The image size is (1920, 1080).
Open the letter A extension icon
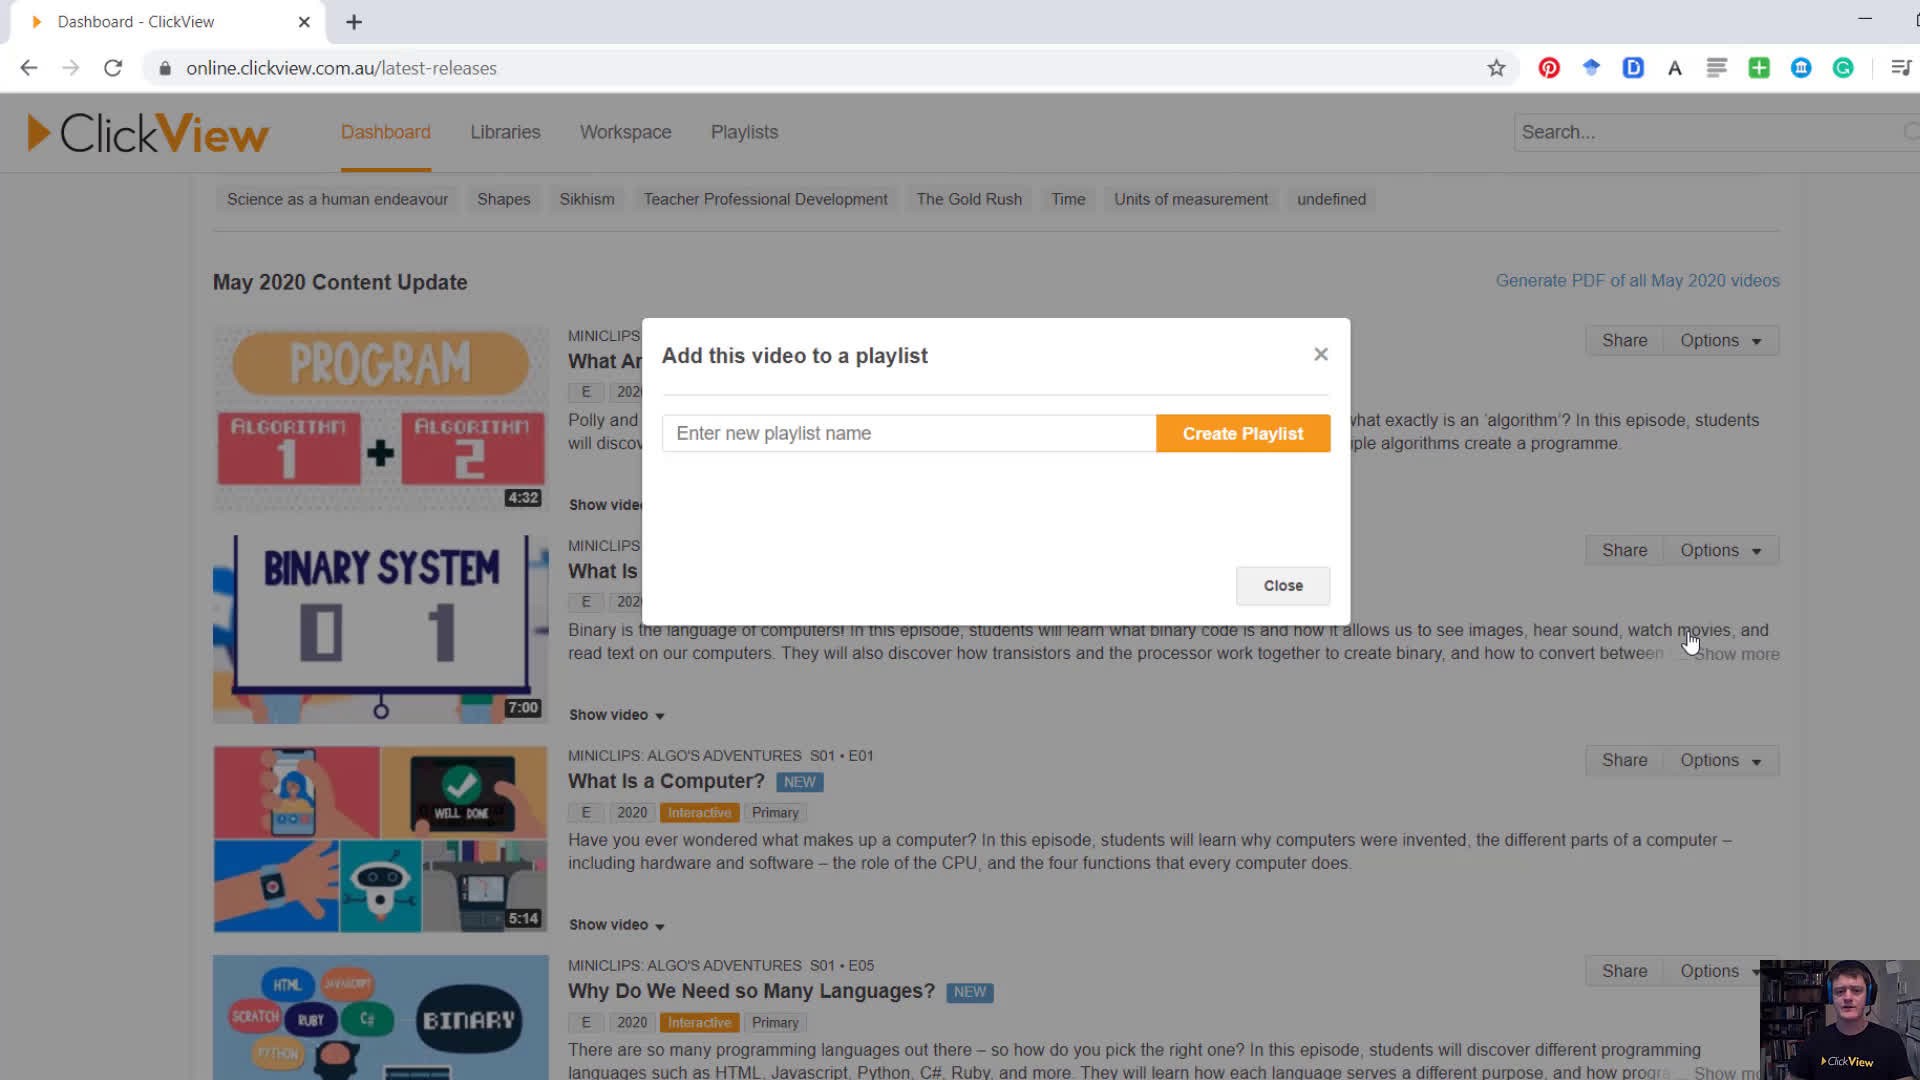[x=1675, y=68]
